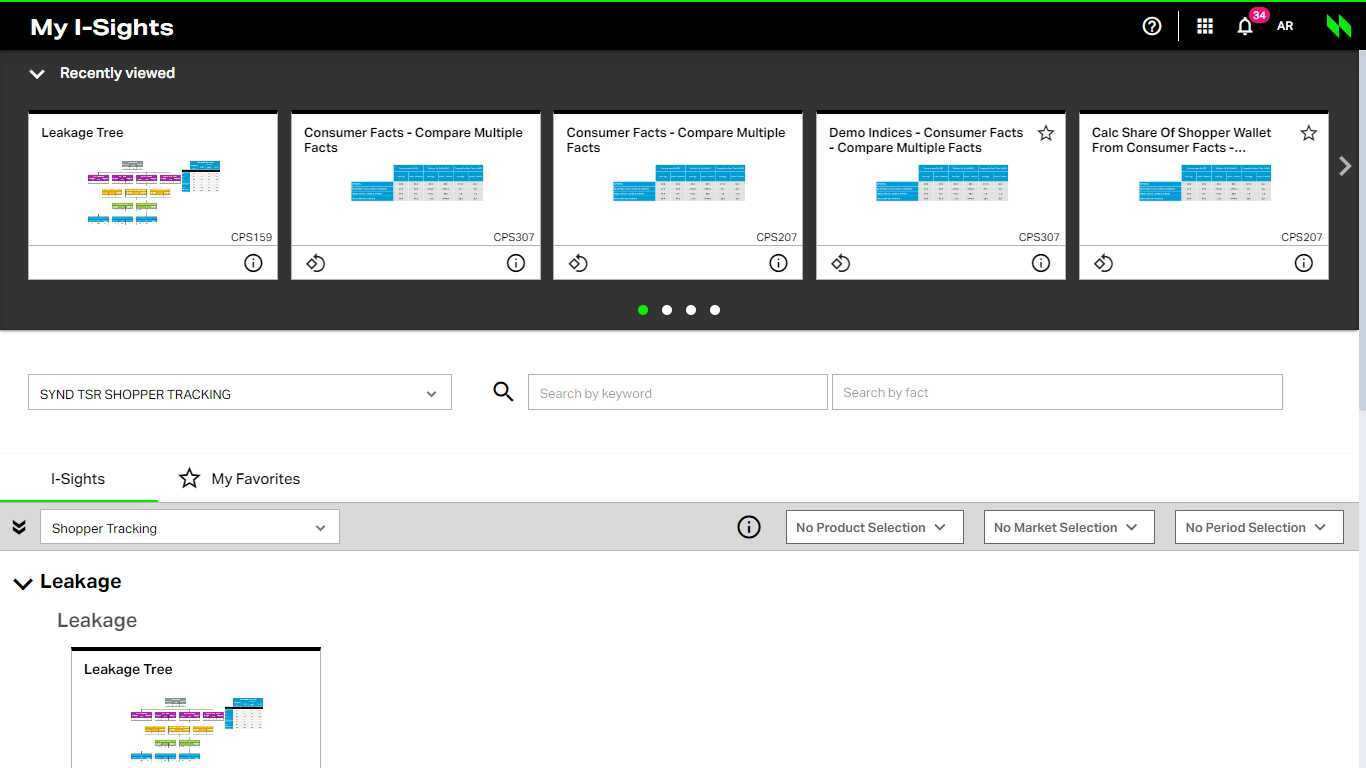This screenshot has width=1366, height=768.
Task: Open the app switcher grid icon
Action: (1205, 26)
